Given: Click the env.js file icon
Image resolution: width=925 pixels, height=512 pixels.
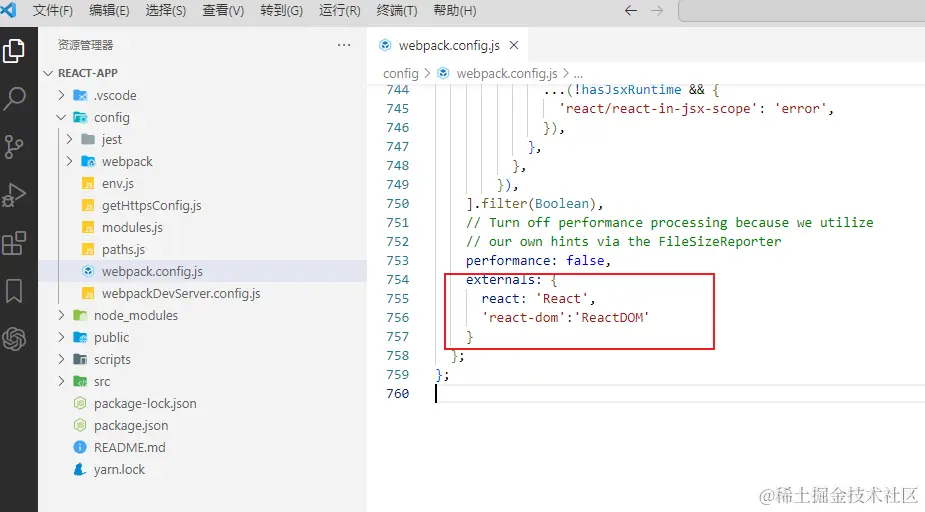Looking at the screenshot, I should (x=88, y=183).
